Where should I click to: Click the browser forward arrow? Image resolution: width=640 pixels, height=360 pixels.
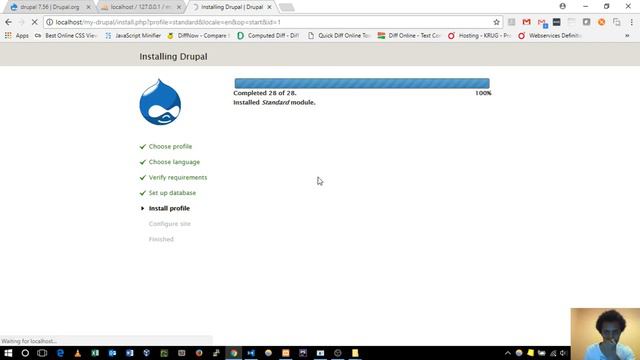[x=22, y=22]
